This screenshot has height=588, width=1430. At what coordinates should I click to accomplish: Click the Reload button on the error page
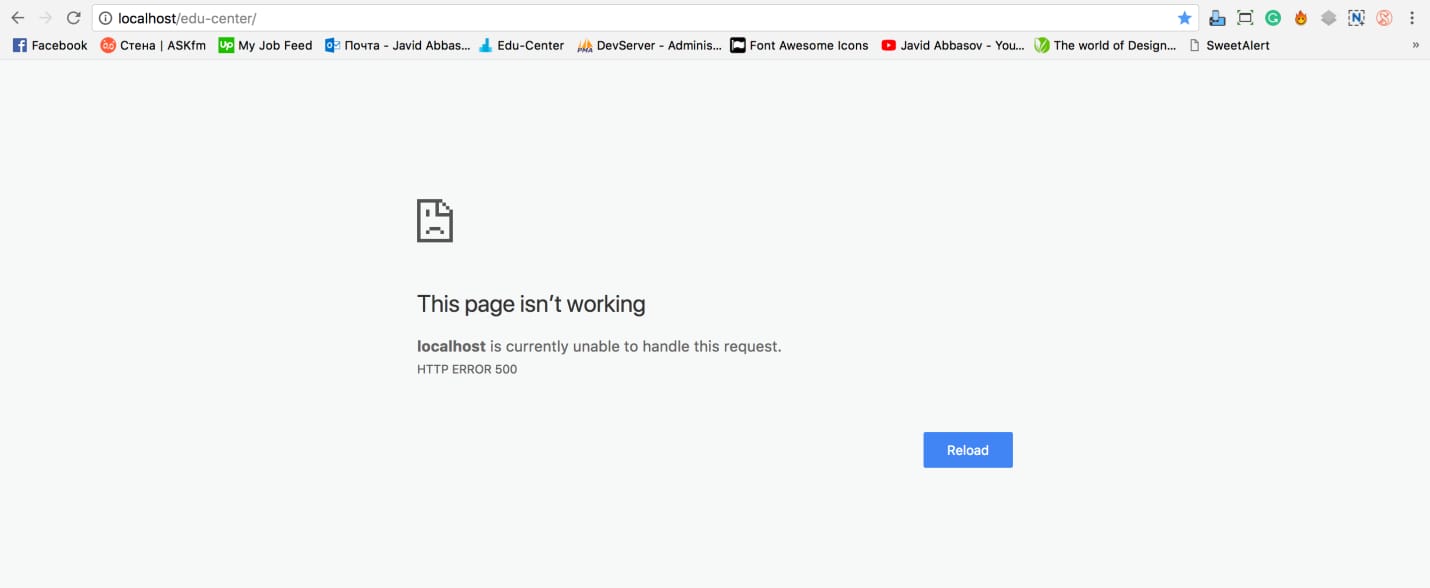tap(967, 450)
